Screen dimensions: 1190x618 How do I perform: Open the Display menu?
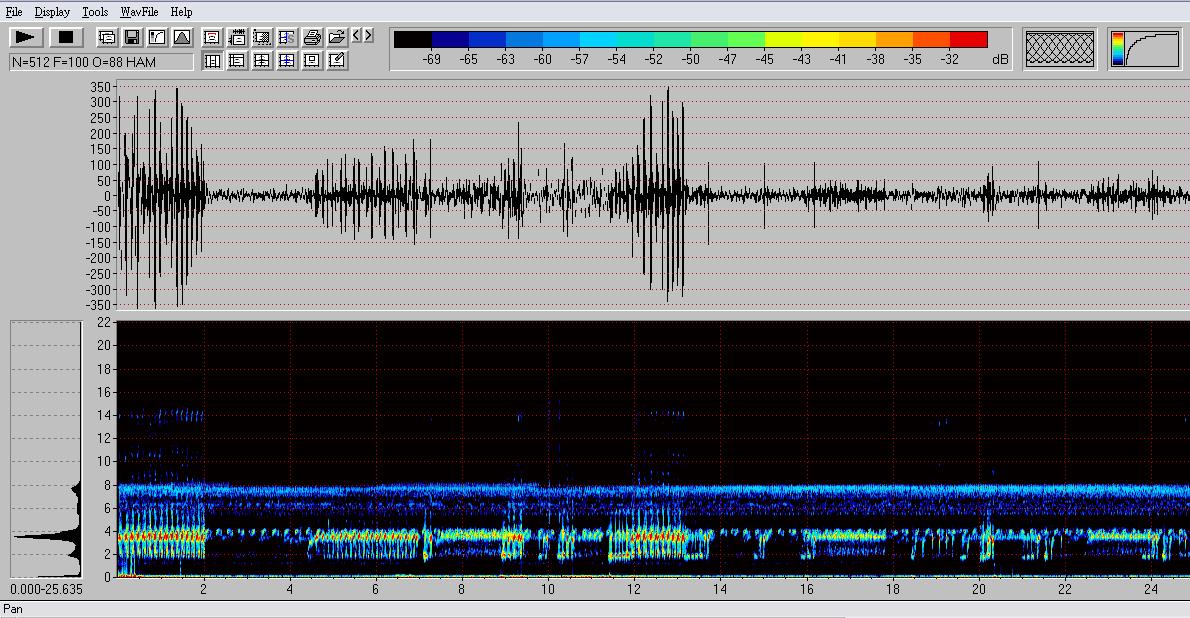(x=52, y=12)
